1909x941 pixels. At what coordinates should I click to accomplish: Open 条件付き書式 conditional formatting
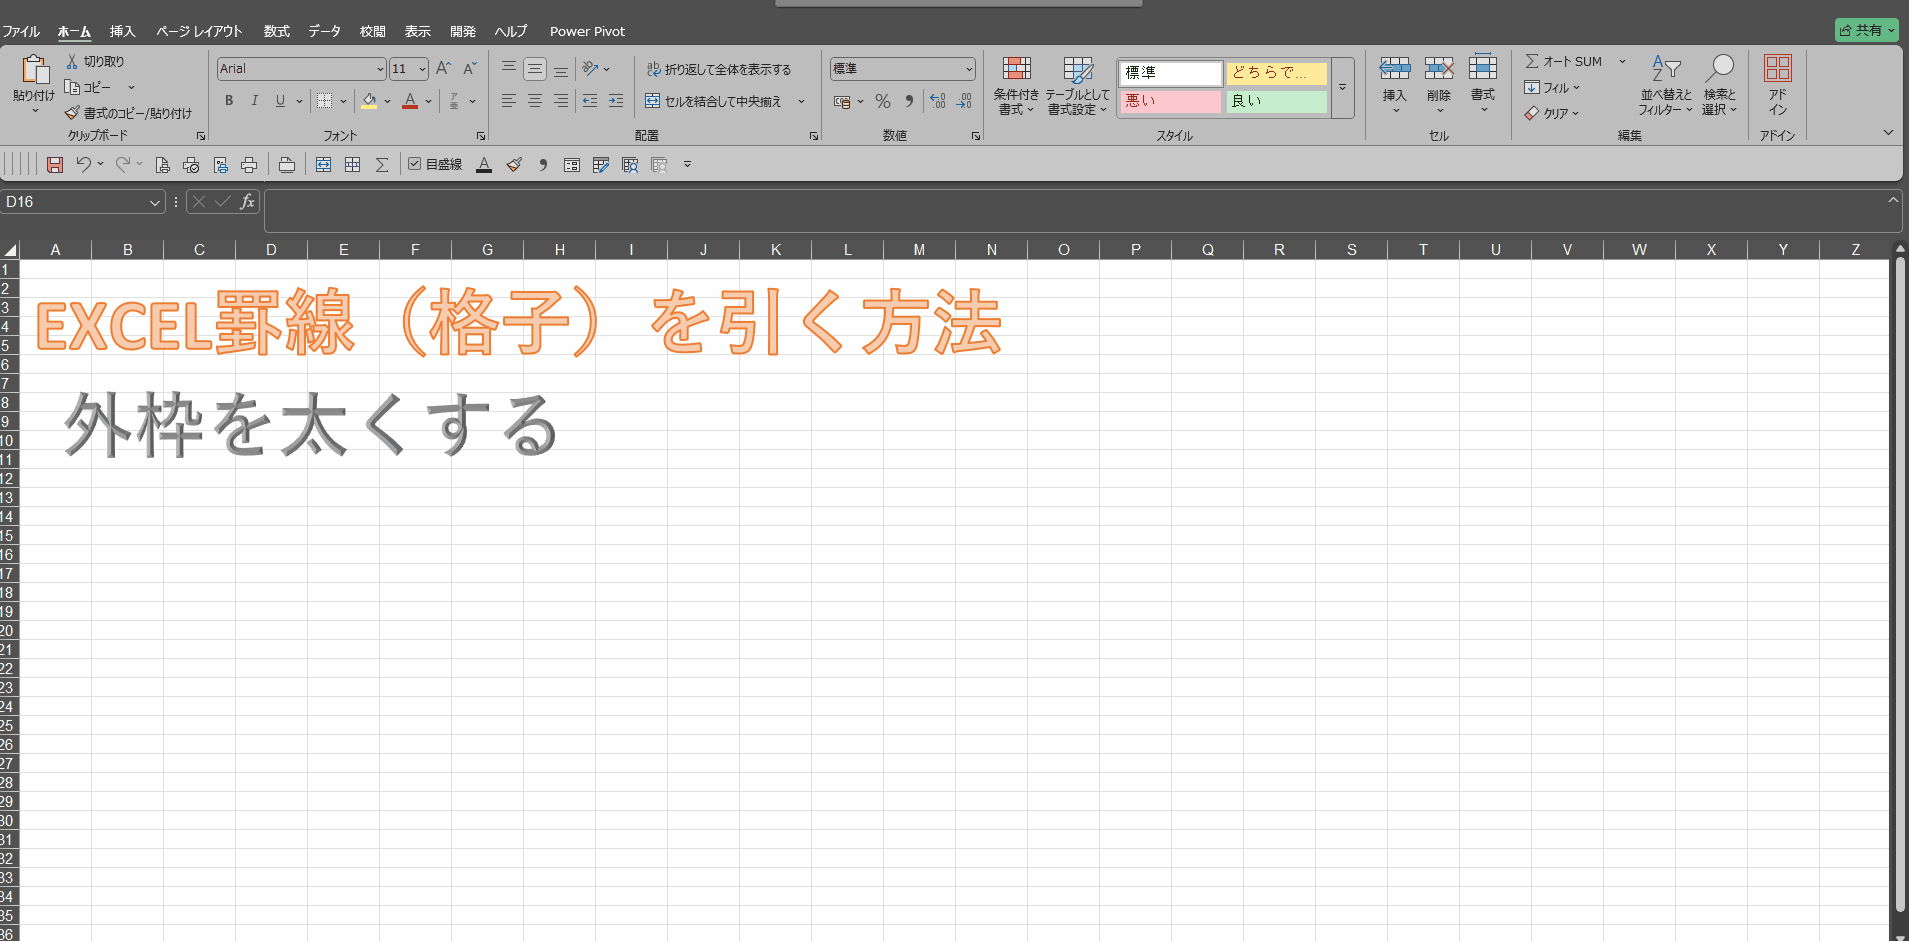[x=1016, y=85]
